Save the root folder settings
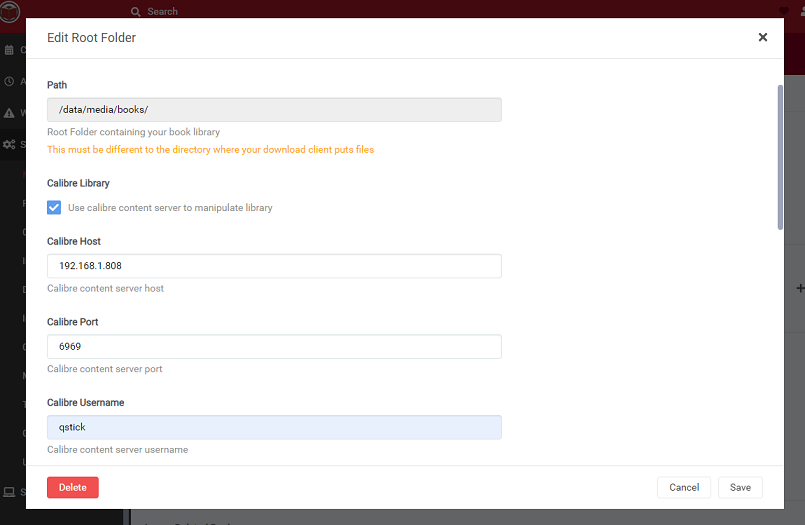805x525 pixels. tap(740, 487)
